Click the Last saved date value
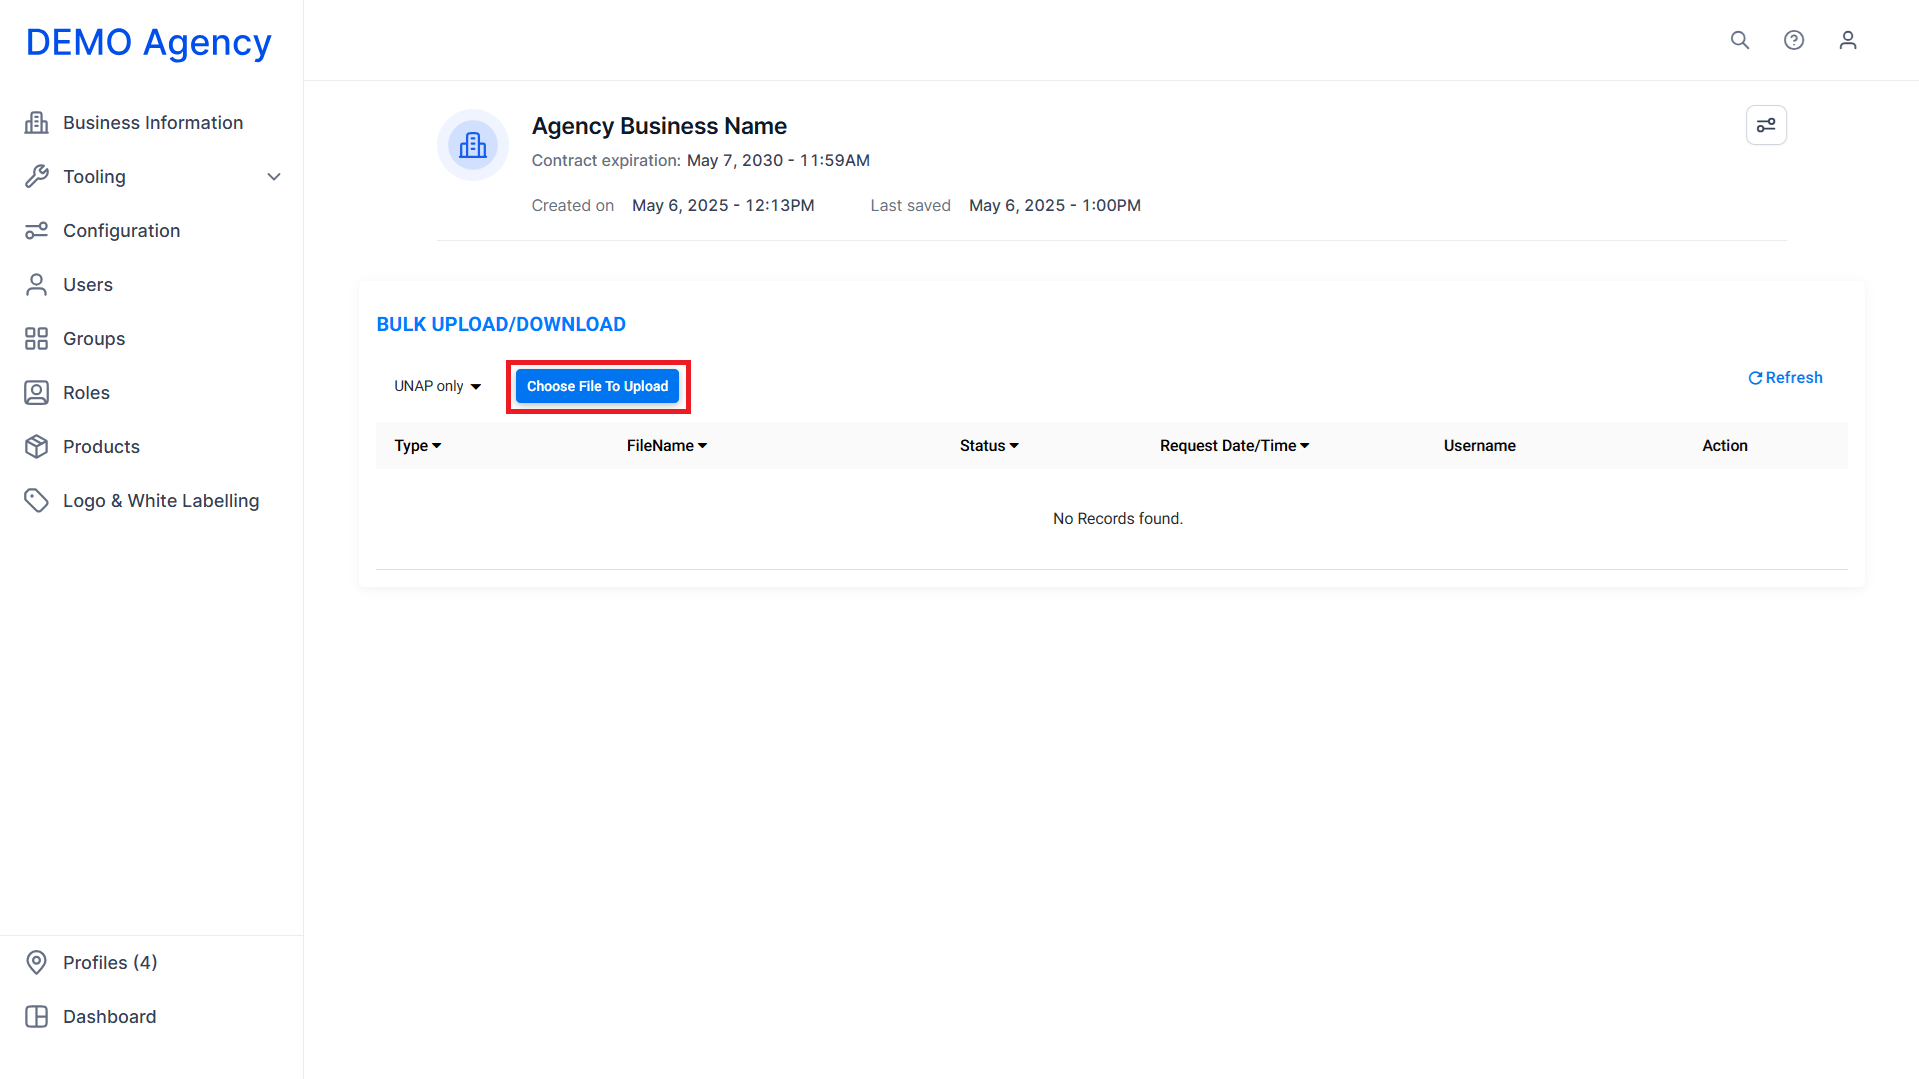This screenshot has width=1919, height=1079. pos(1055,205)
